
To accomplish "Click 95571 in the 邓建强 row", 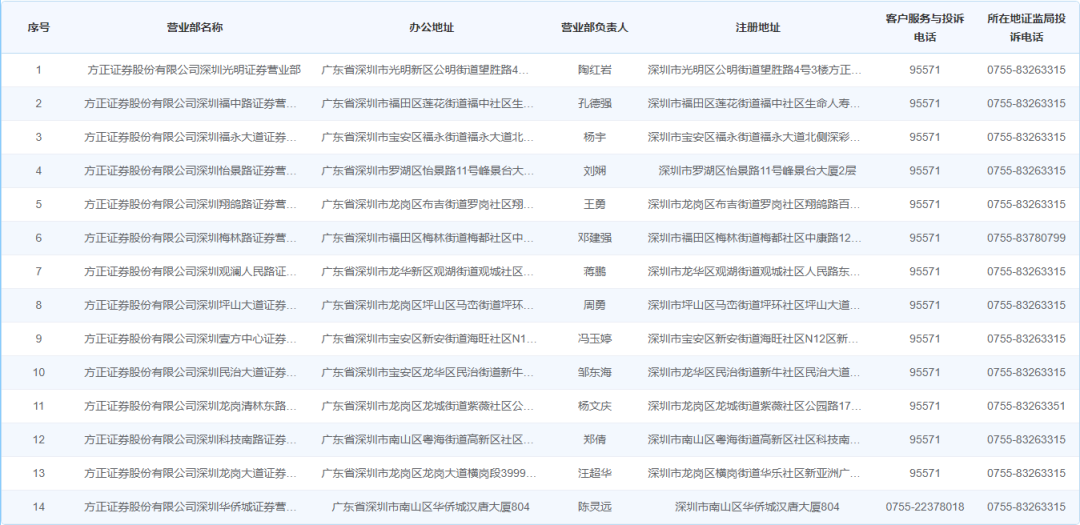I will (x=925, y=238).
